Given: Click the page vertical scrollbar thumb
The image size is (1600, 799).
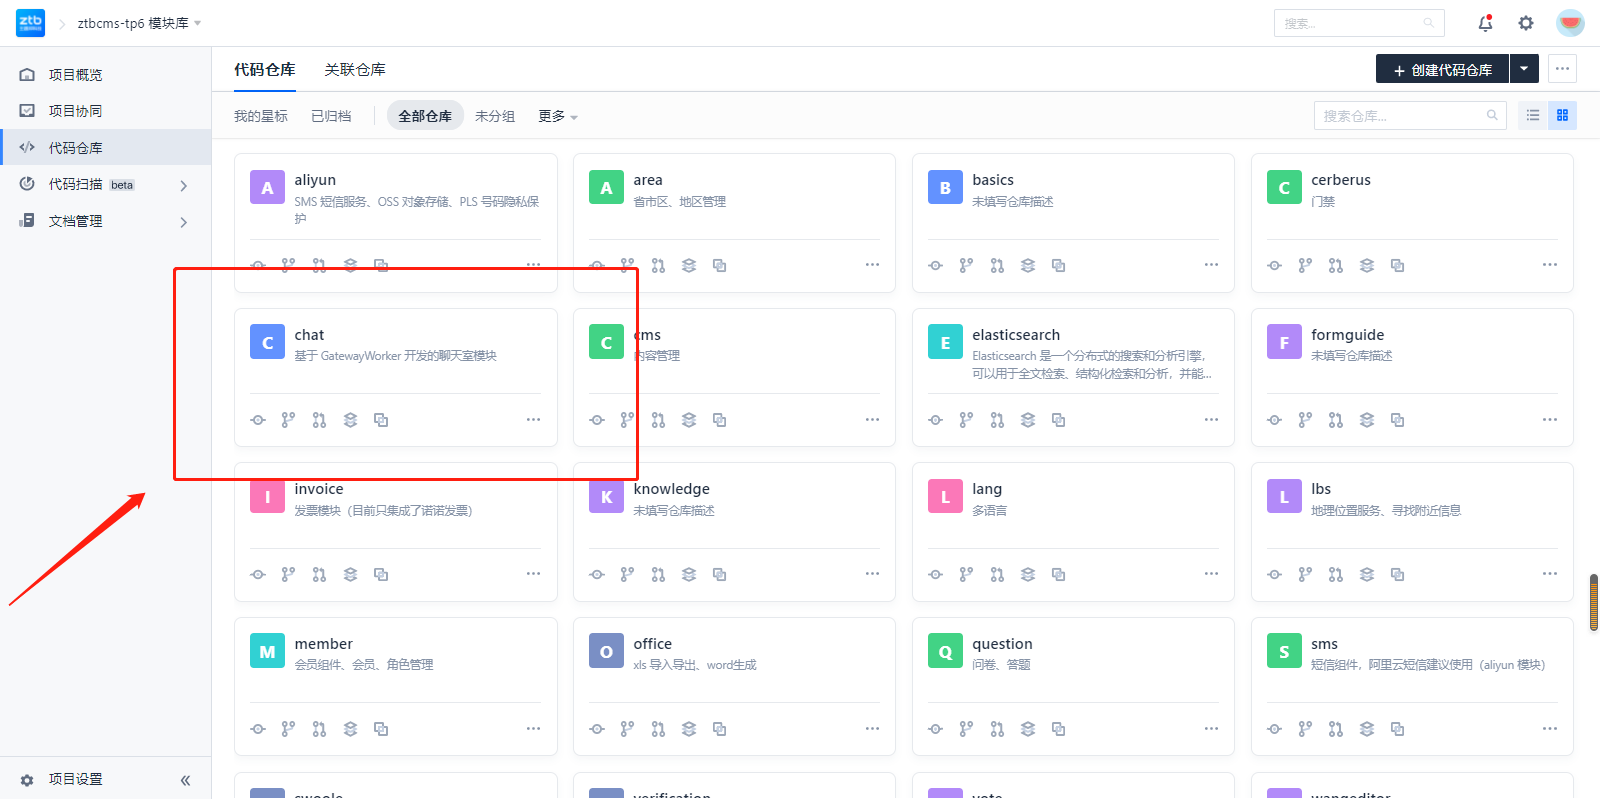Looking at the screenshot, I should [1594, 602].
